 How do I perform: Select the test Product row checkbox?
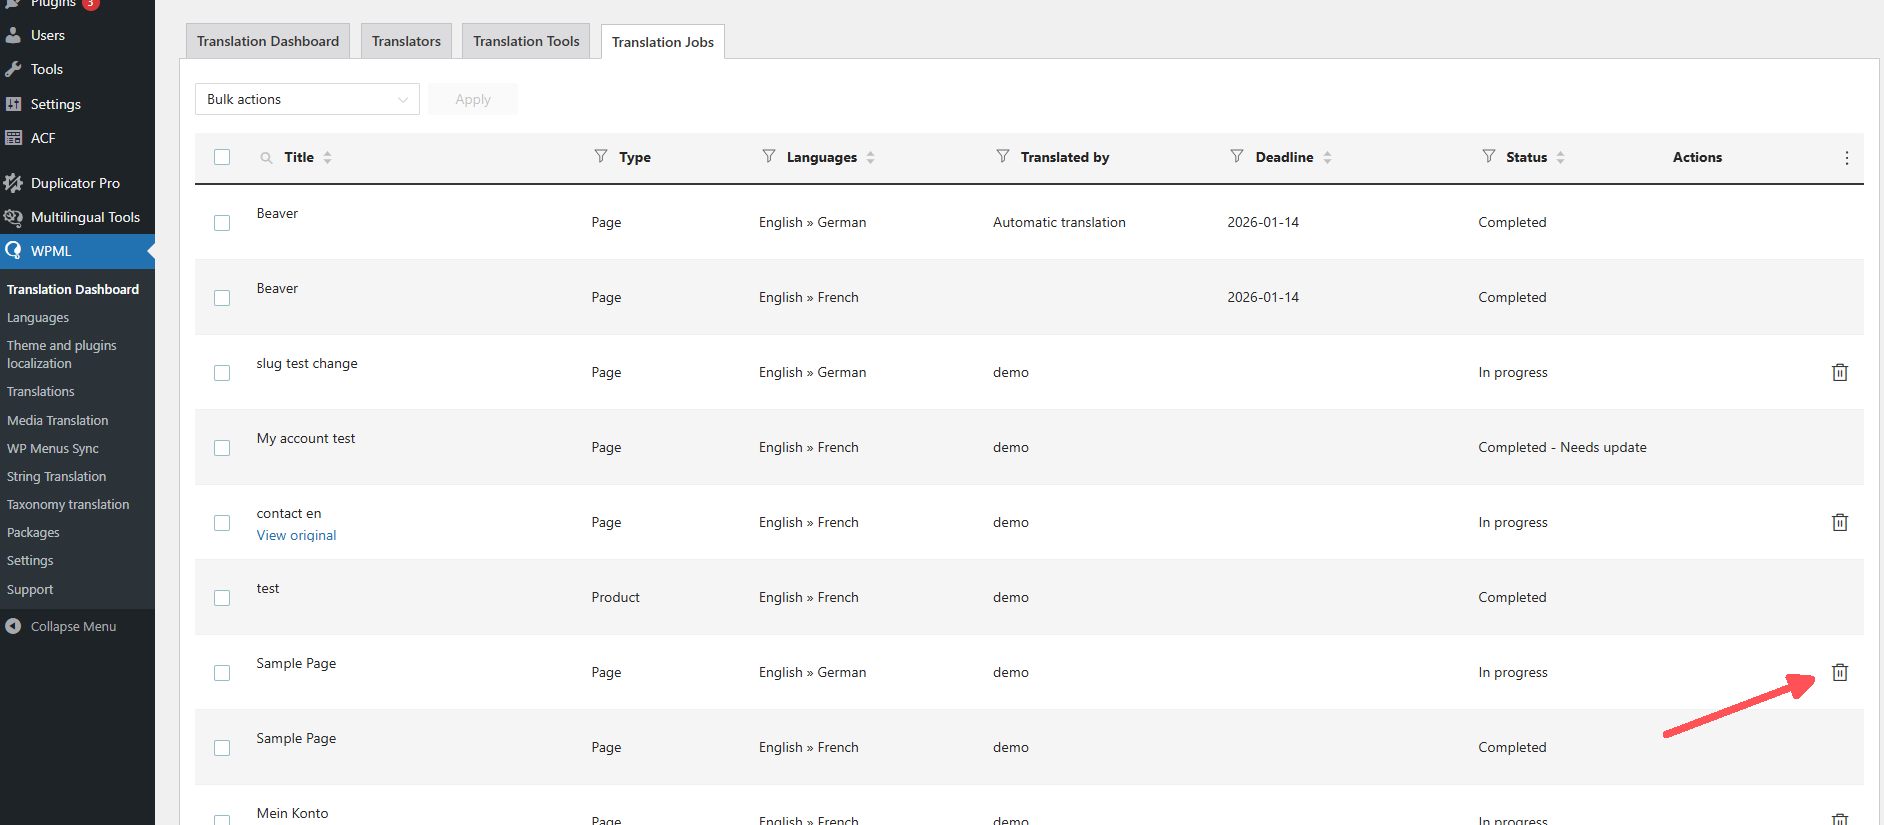(x=222, y=598)
